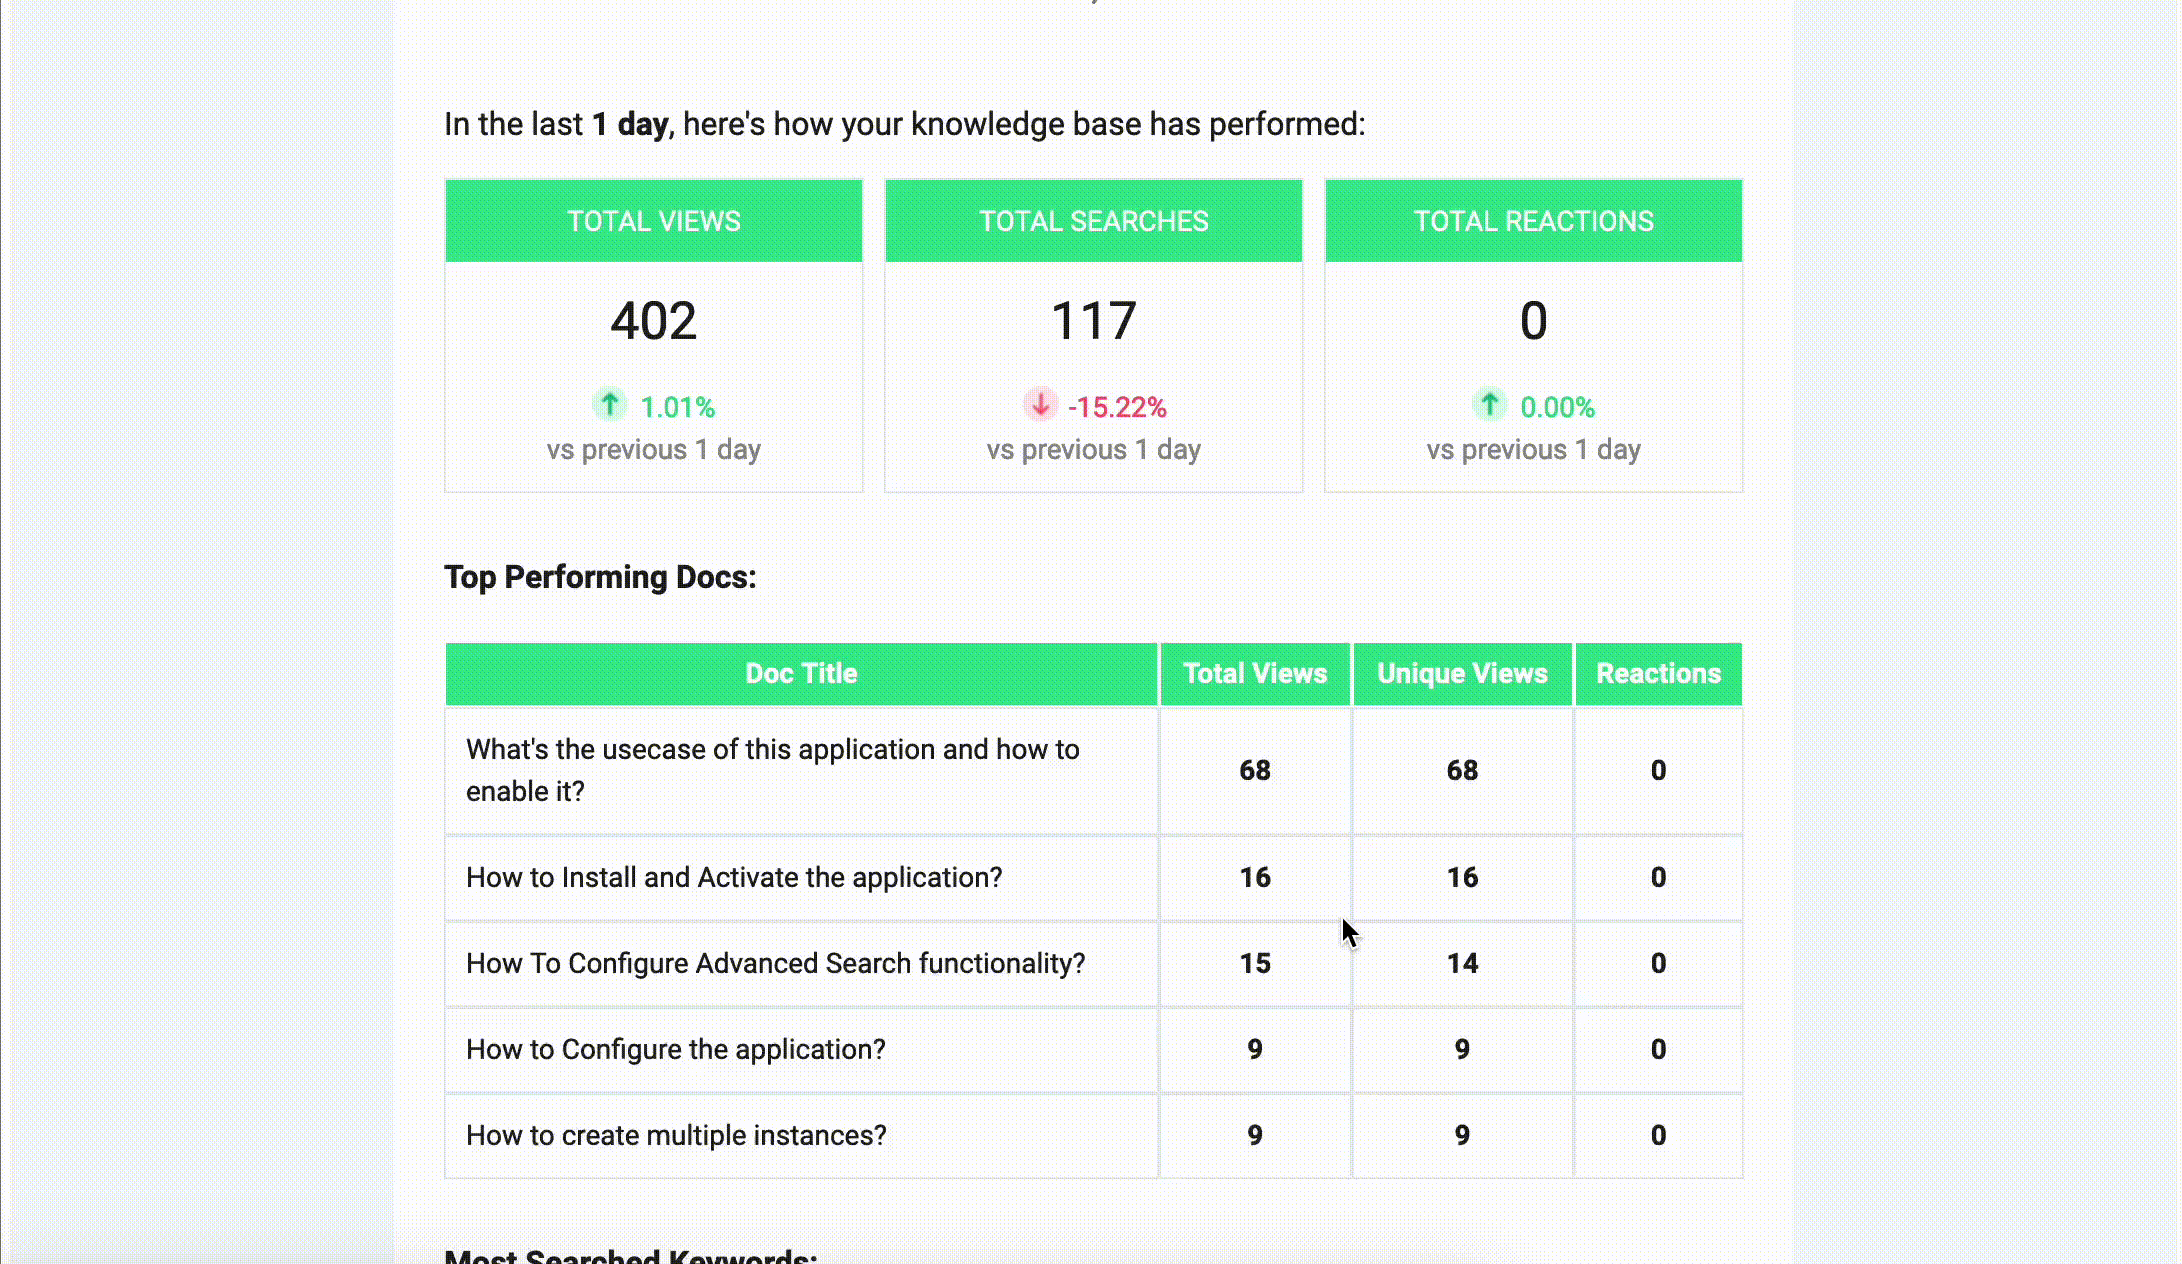Screen dimensions: 2182x1264
Task: Click the red down arrow under Total Searches
Action: tap(1040, 404)
